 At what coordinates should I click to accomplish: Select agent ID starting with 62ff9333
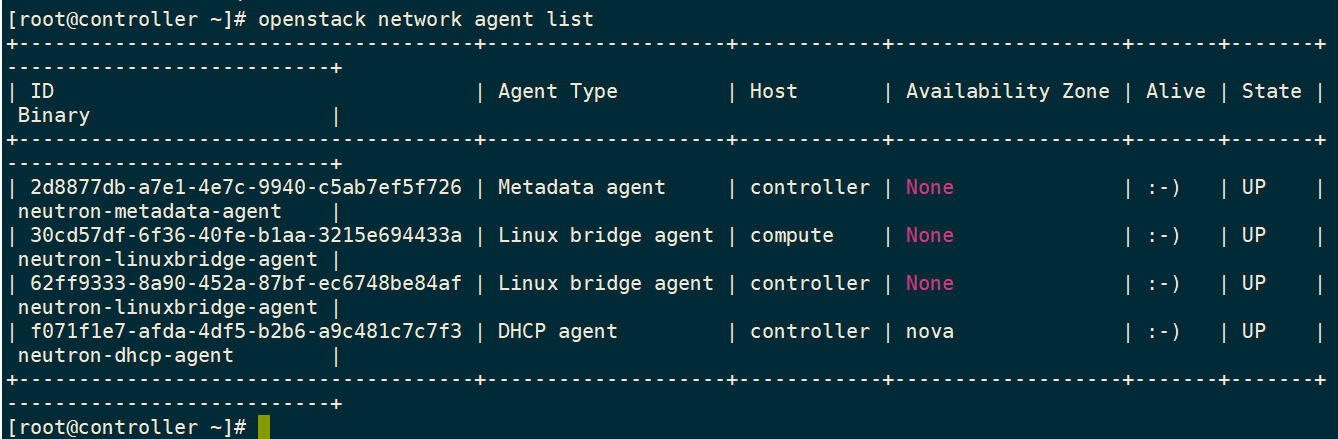(246, 283)
